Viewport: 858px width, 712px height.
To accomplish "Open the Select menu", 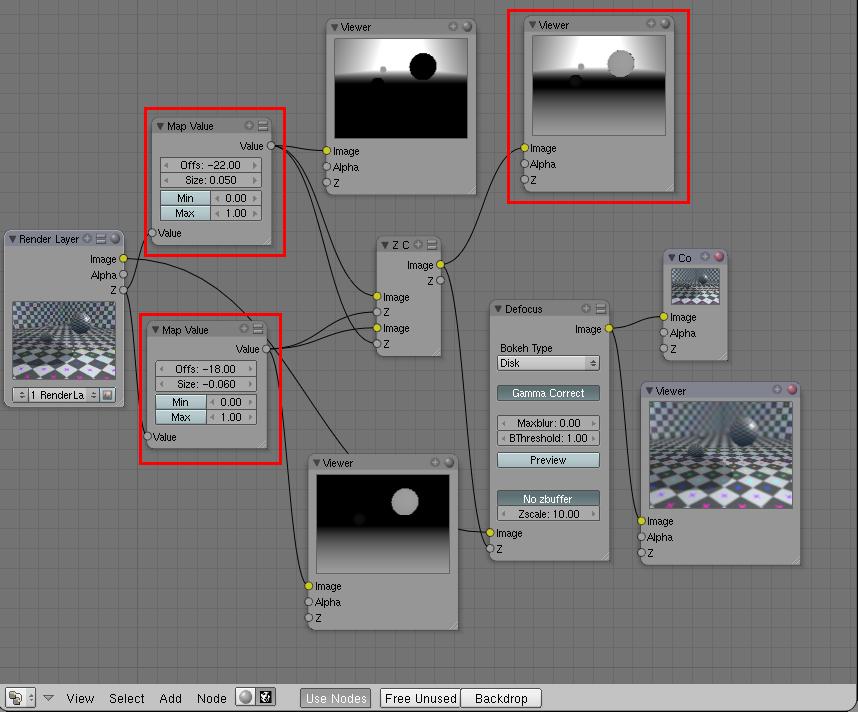I will click(126, 698).
